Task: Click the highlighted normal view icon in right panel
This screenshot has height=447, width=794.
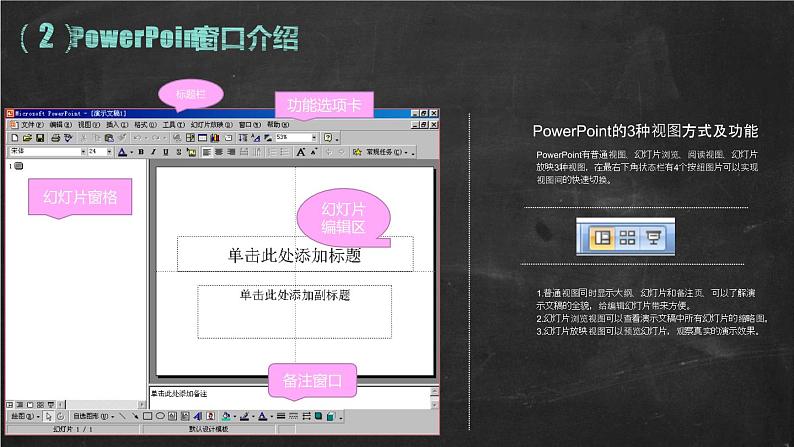Action: [602, 237]
